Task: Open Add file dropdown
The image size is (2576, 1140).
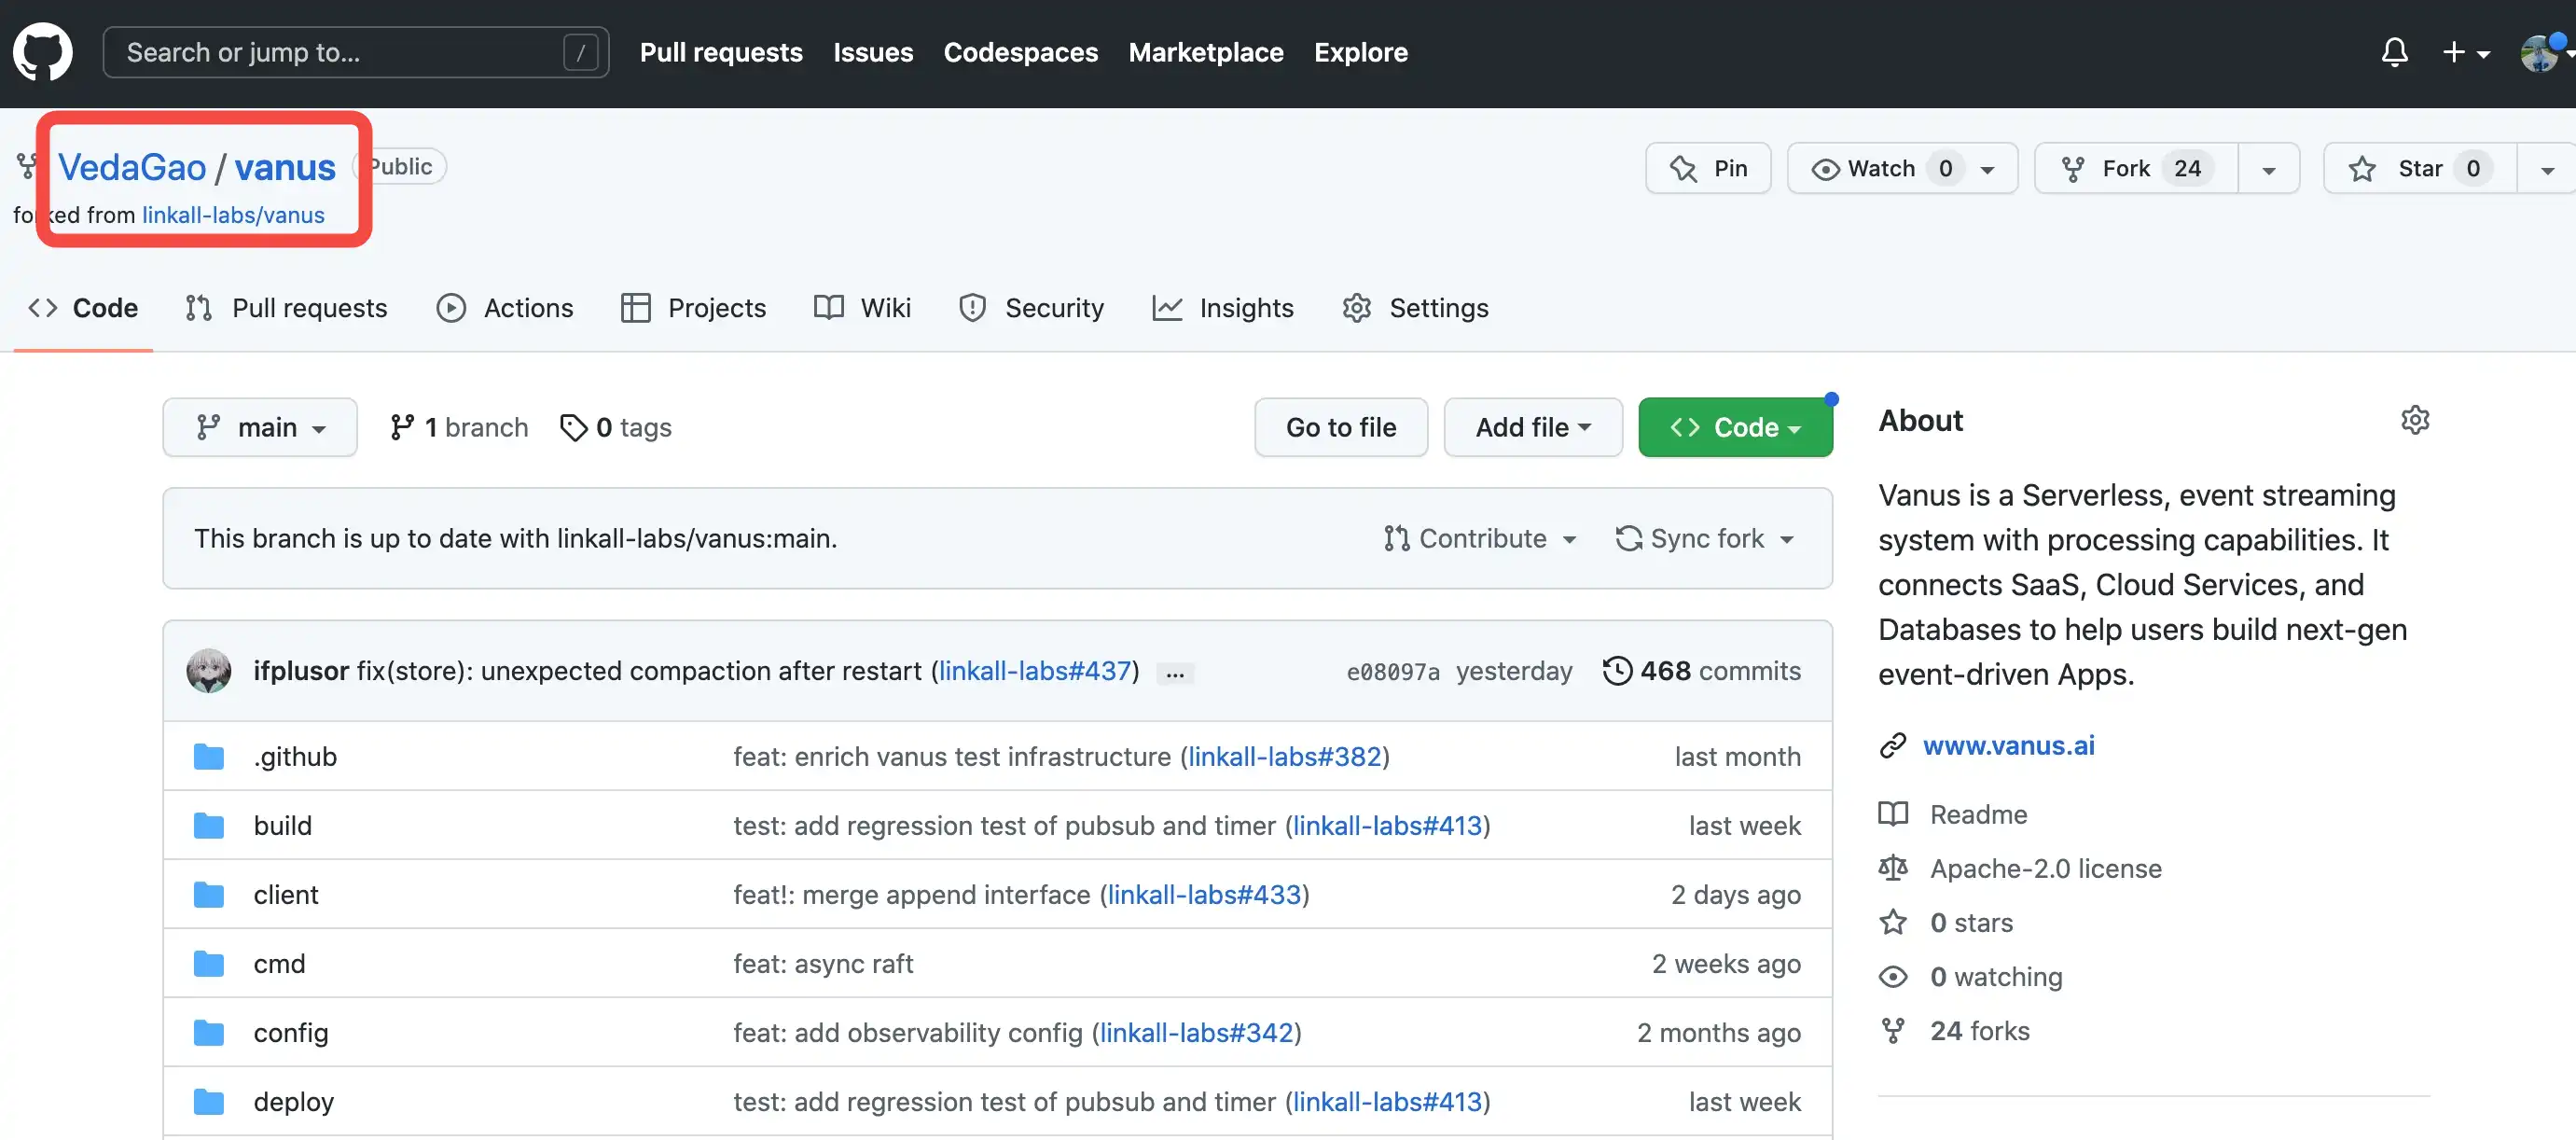Action: tap(1533, 427)
